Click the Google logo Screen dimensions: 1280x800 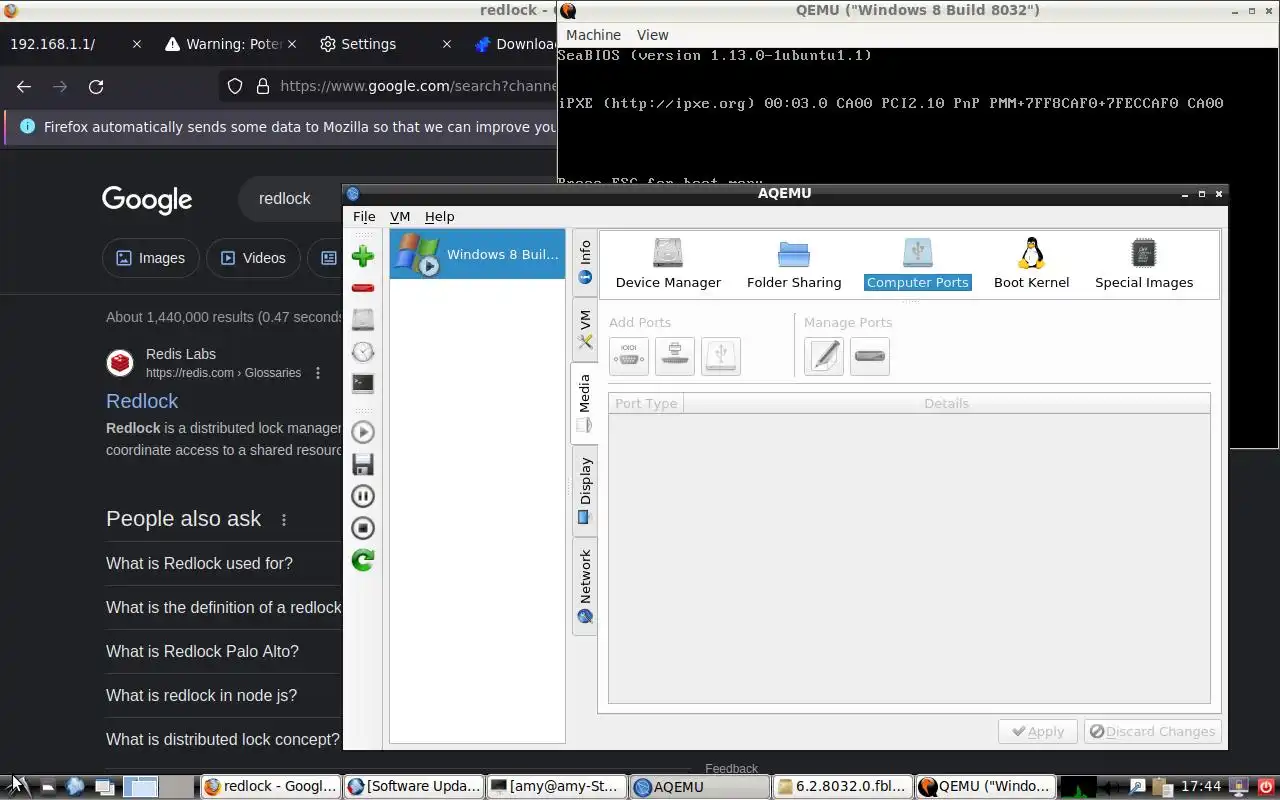pos(147,200)
